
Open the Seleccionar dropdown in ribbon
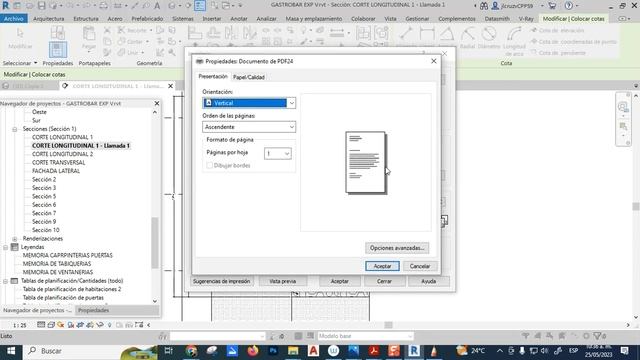(20, 63)
